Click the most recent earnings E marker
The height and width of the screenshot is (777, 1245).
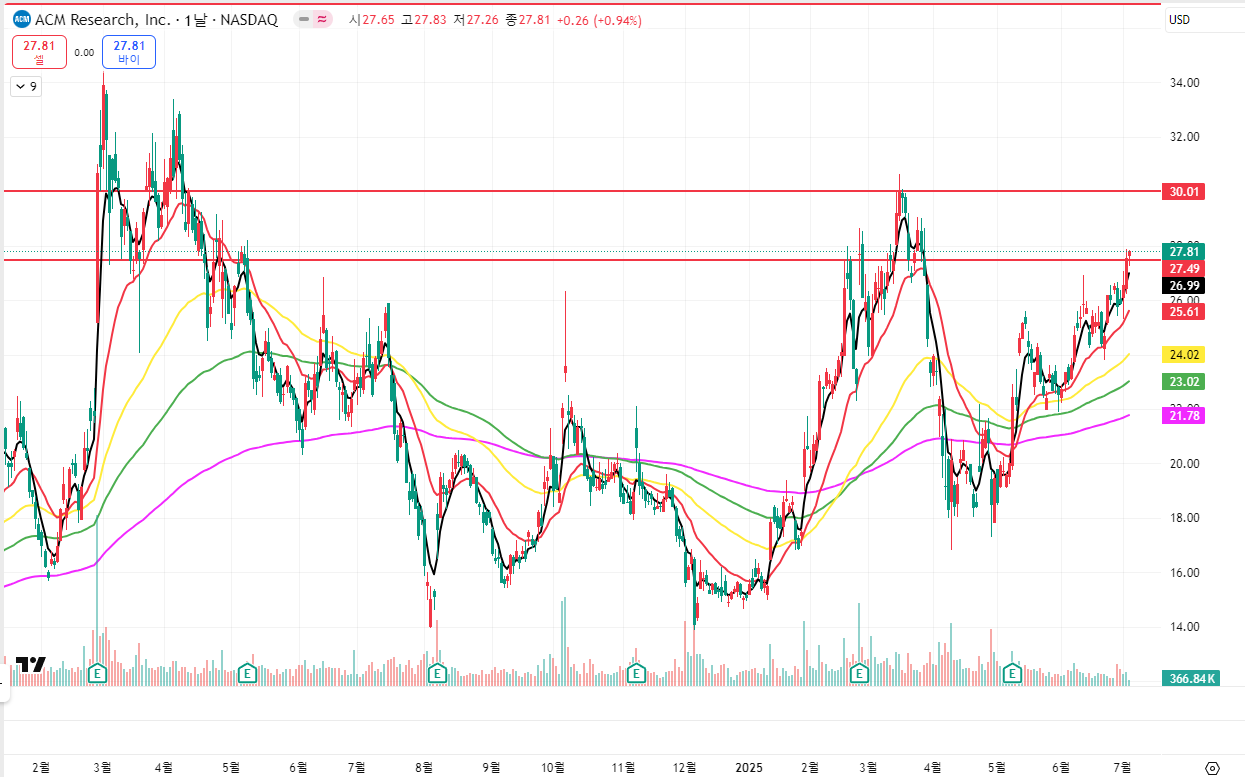[1013, 674]
